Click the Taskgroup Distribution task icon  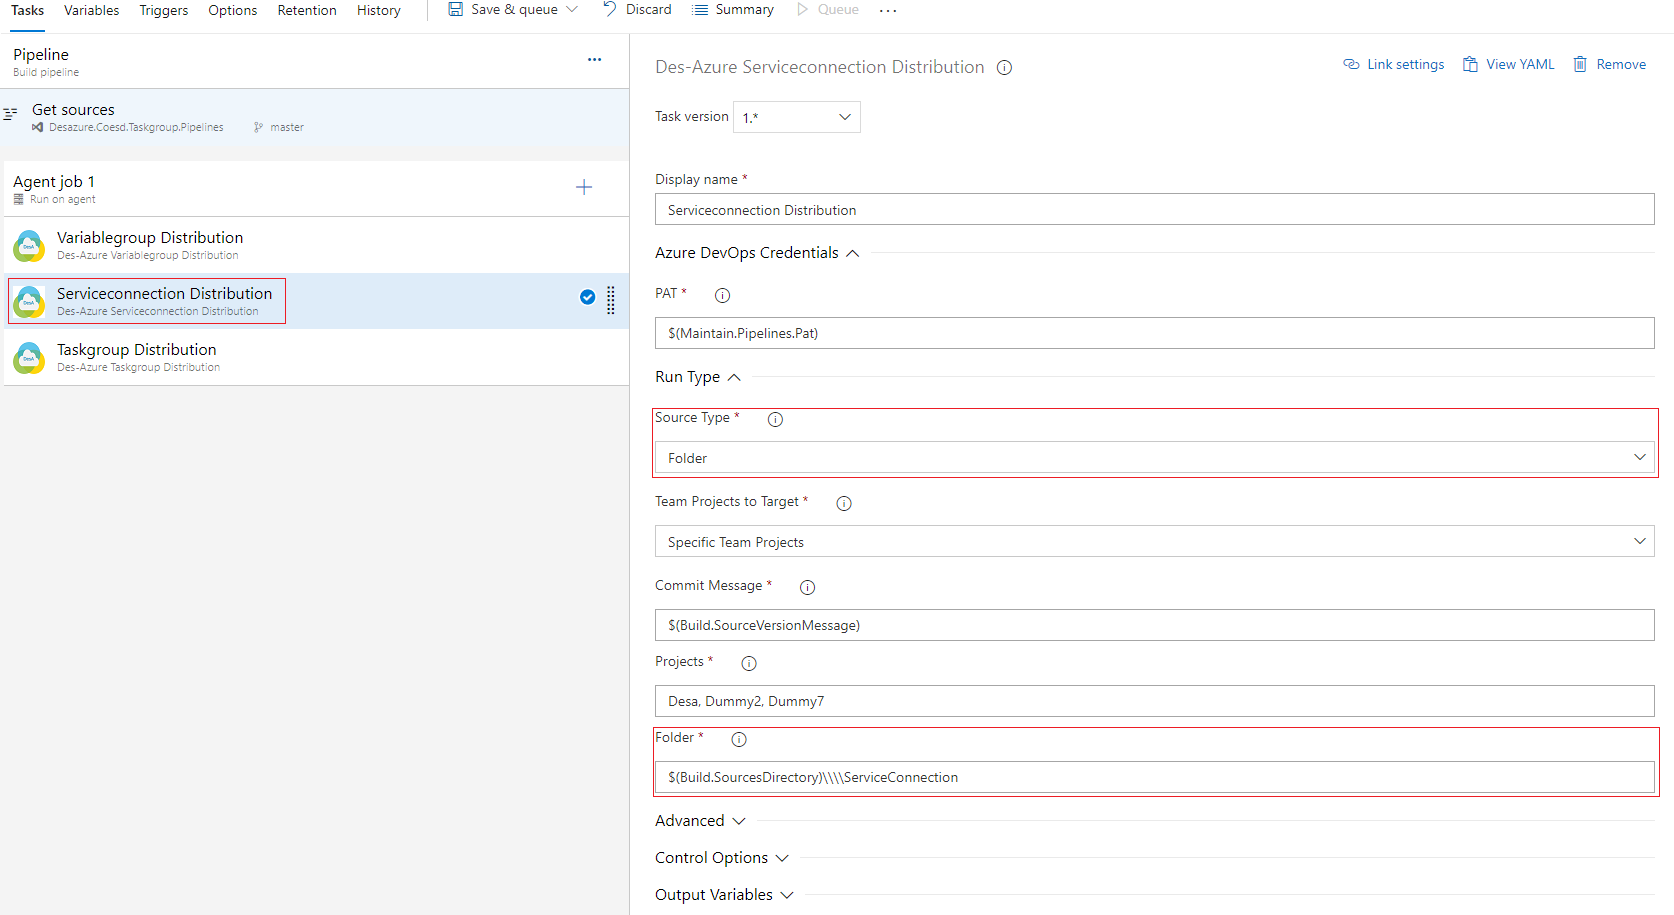pos(29,357)
